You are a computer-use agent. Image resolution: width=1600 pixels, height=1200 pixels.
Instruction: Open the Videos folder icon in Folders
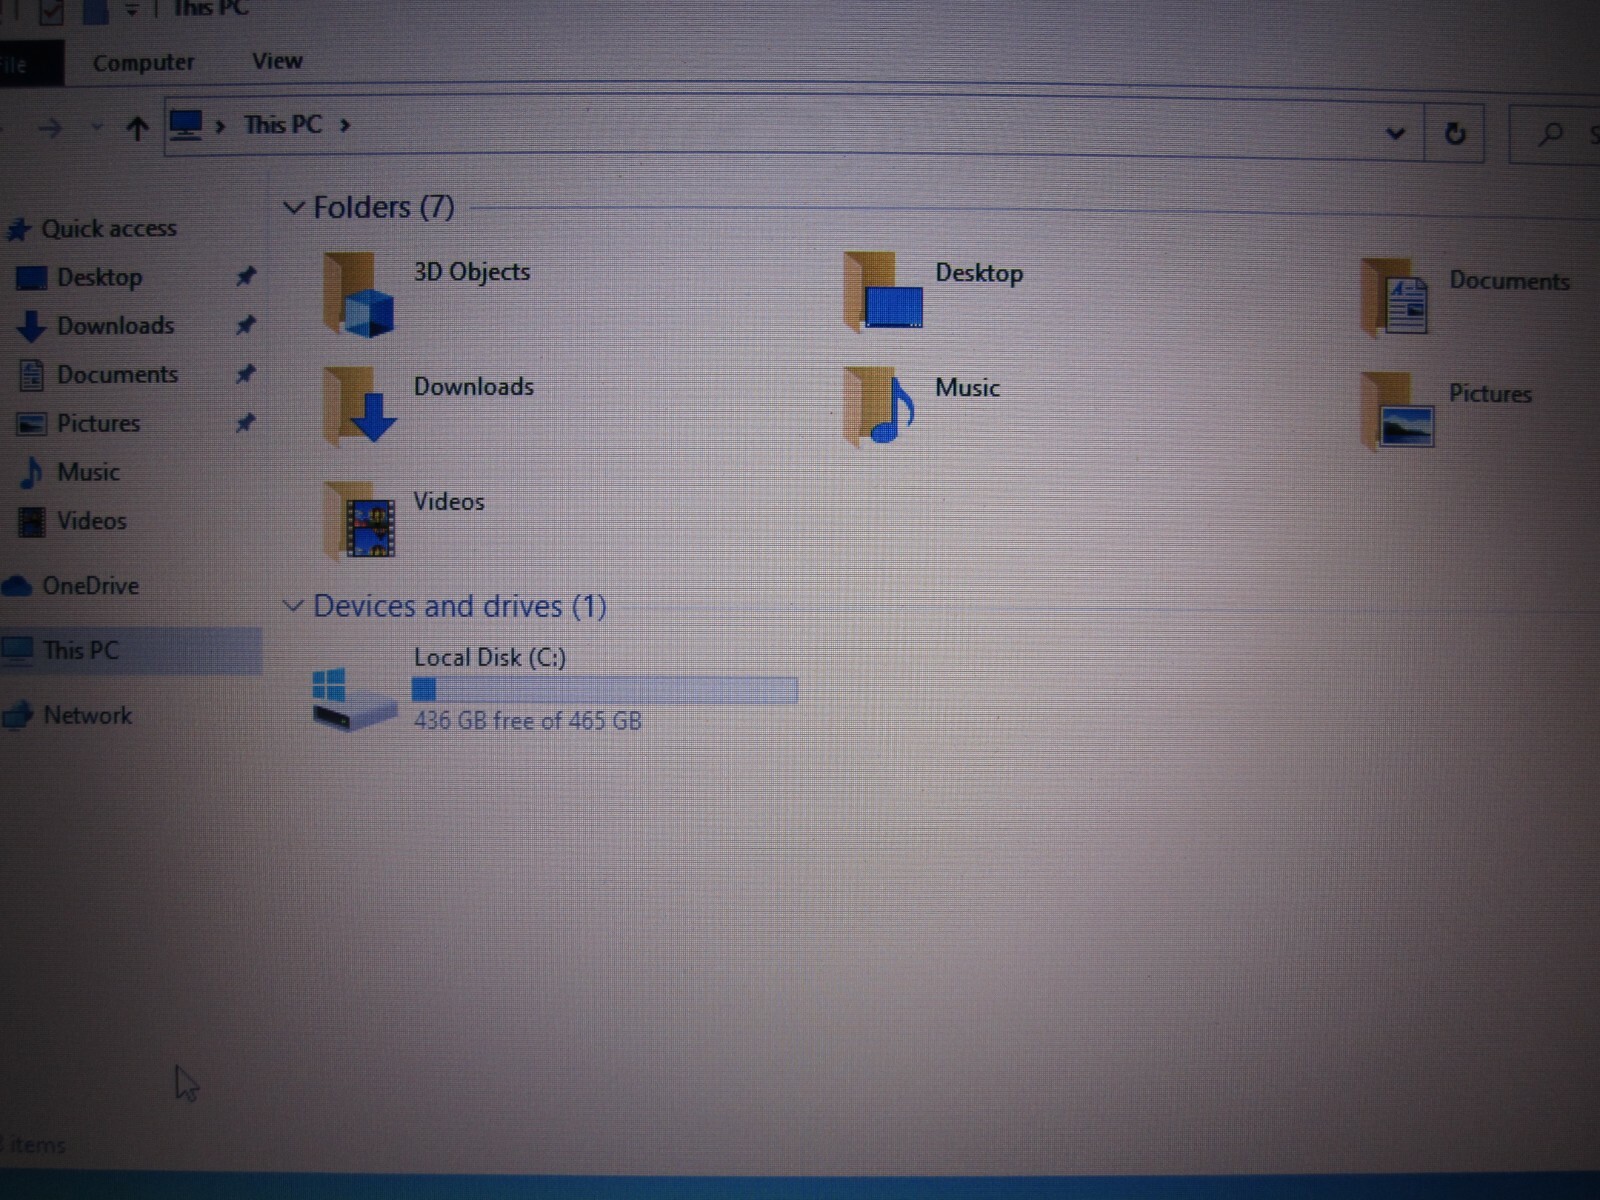360,520
